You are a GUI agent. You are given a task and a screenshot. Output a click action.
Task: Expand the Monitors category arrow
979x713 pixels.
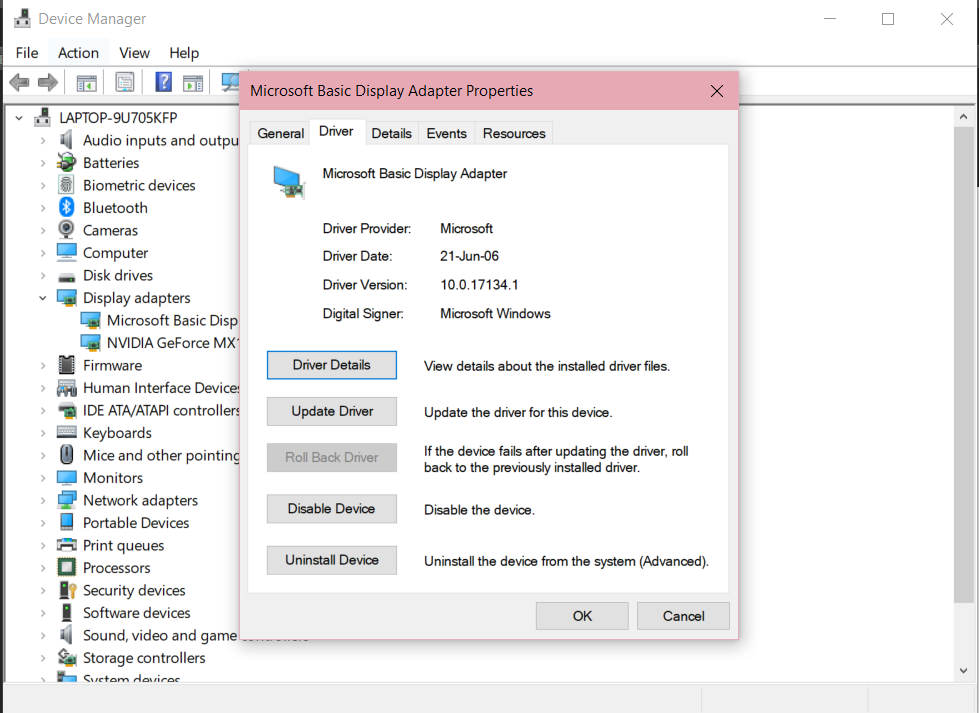tap(42, 478)
